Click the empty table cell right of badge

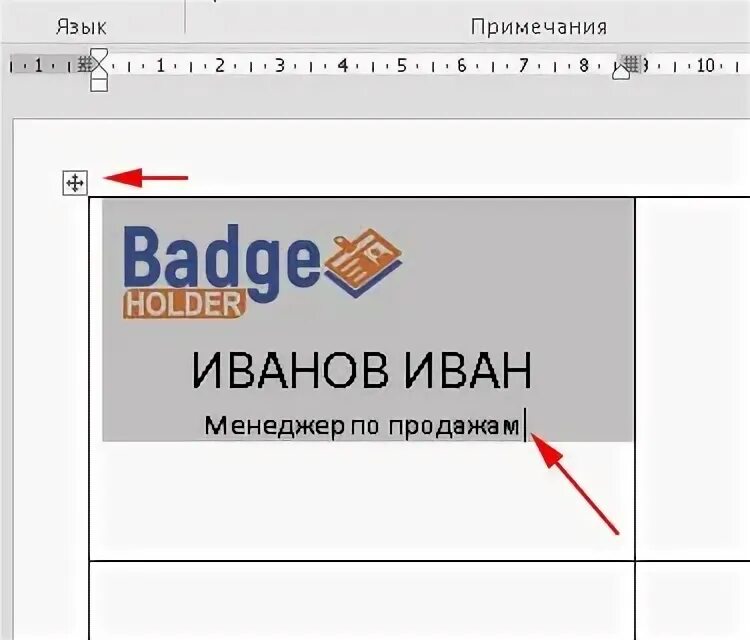pos(693,378)
